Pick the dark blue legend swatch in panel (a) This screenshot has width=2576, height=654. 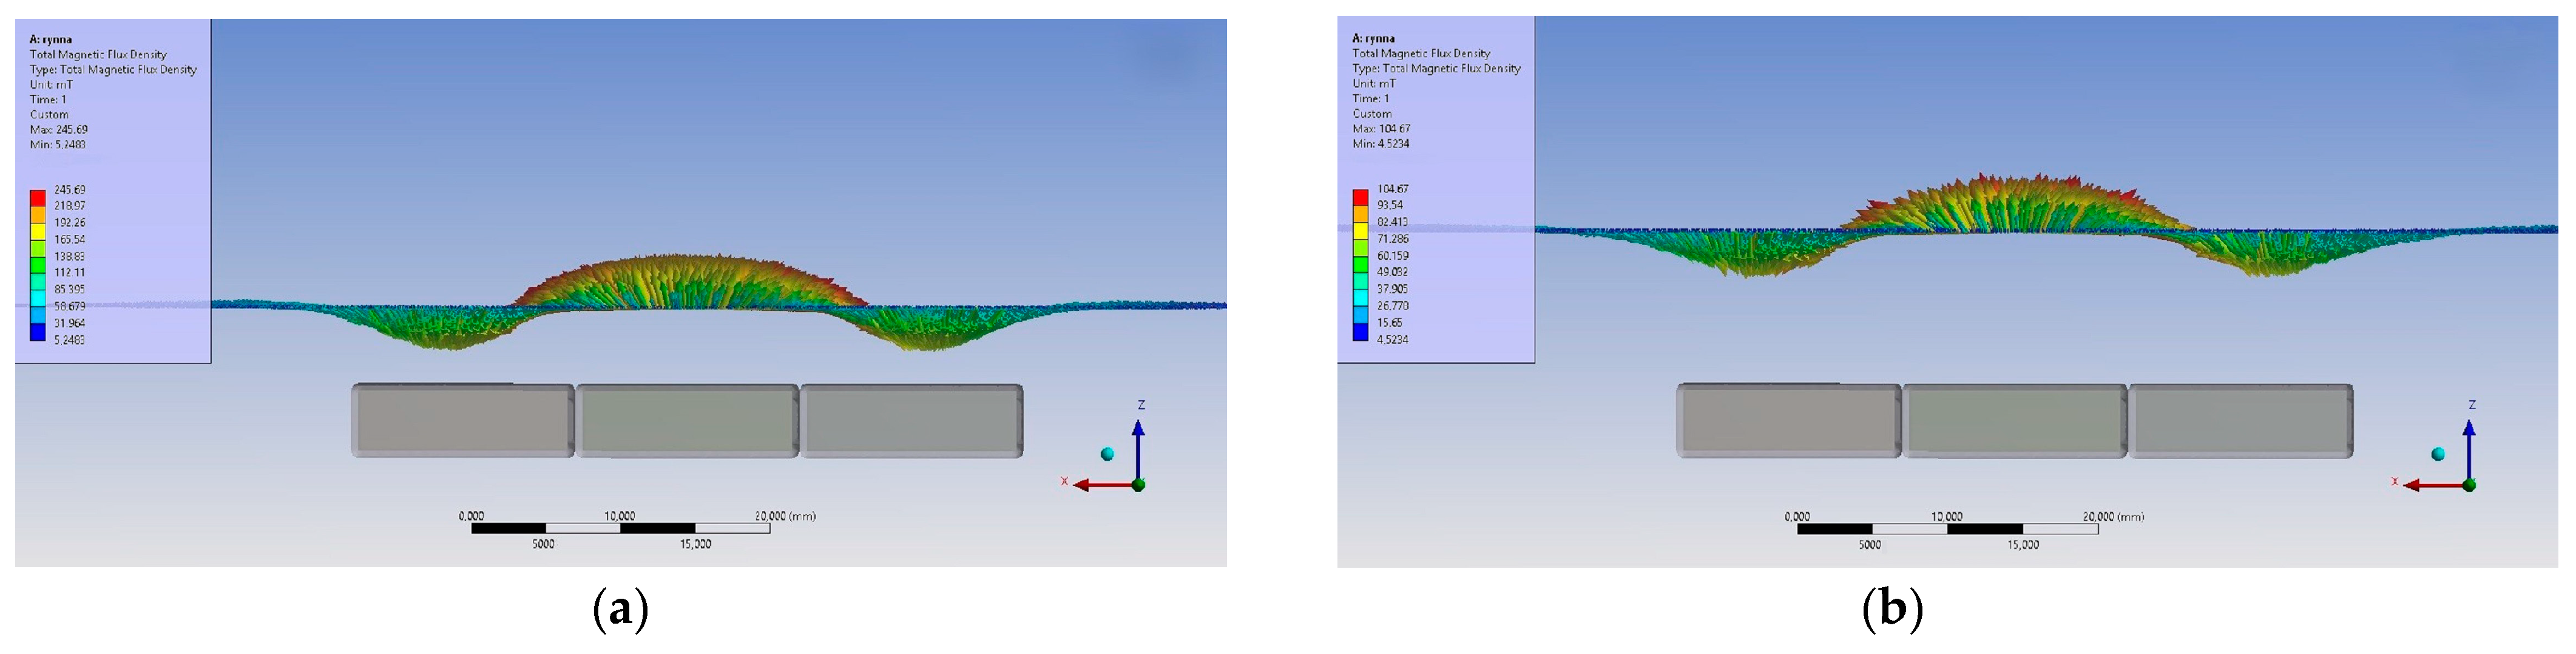tap(37, 333)
